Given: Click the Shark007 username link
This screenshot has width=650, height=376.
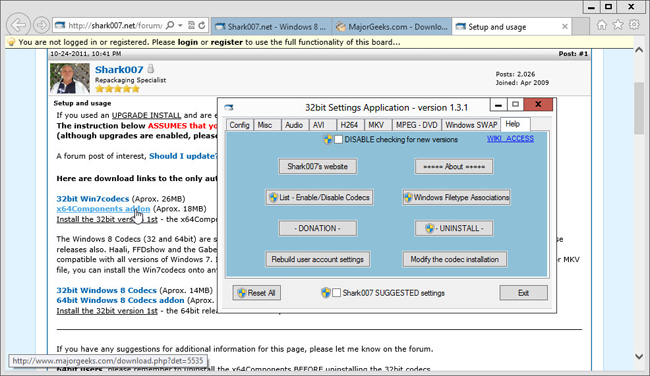Looking at the screenshot, I should coord(119,70).
